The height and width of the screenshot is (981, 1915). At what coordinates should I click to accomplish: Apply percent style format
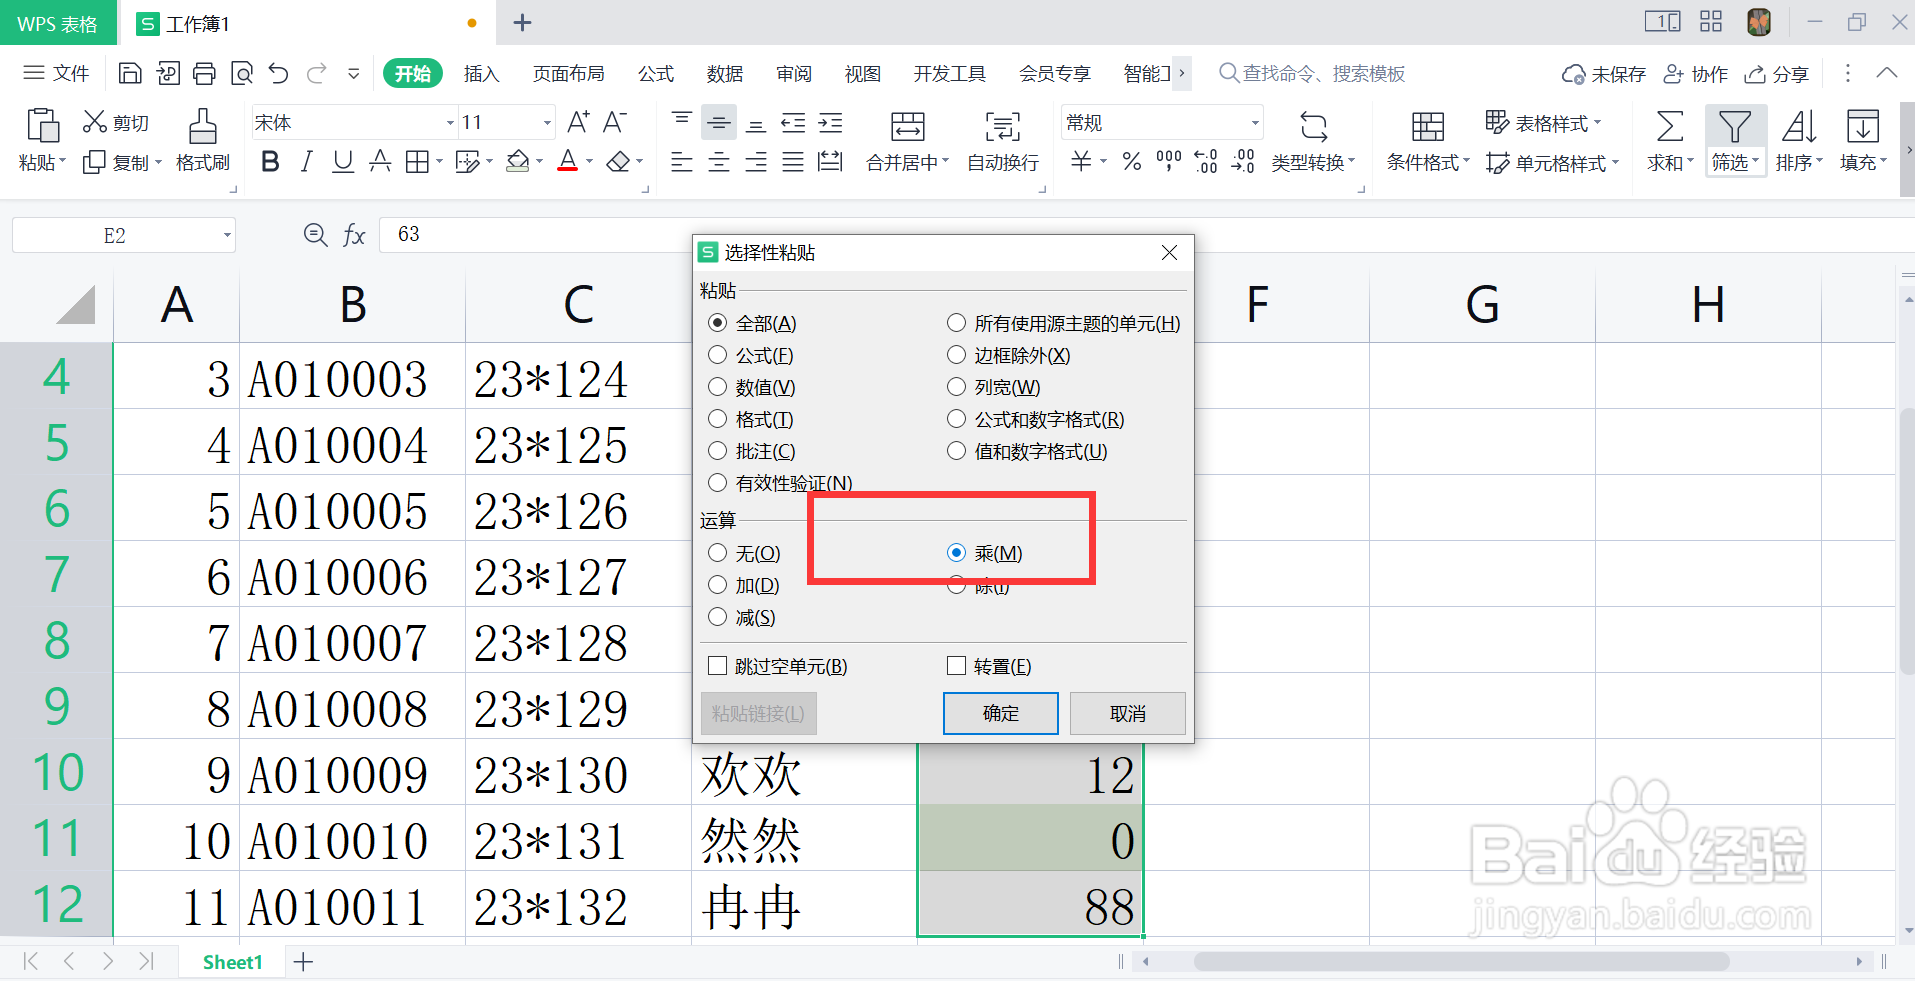[x=1131, y=161]
